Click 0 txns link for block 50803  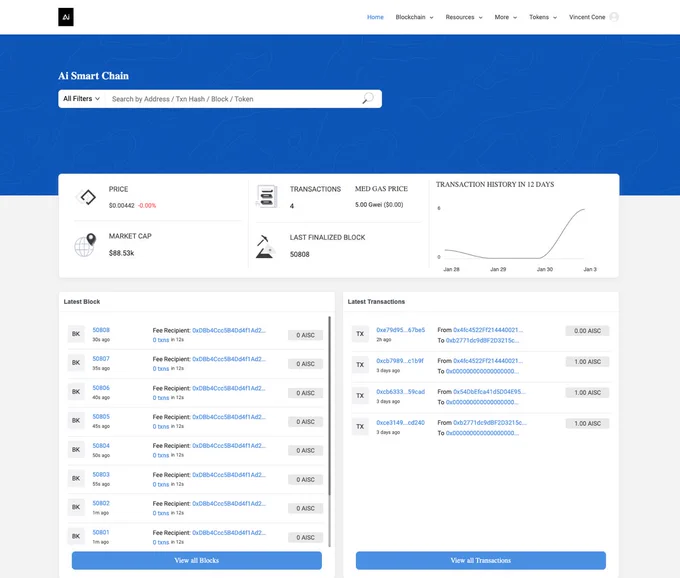point(160,484)
